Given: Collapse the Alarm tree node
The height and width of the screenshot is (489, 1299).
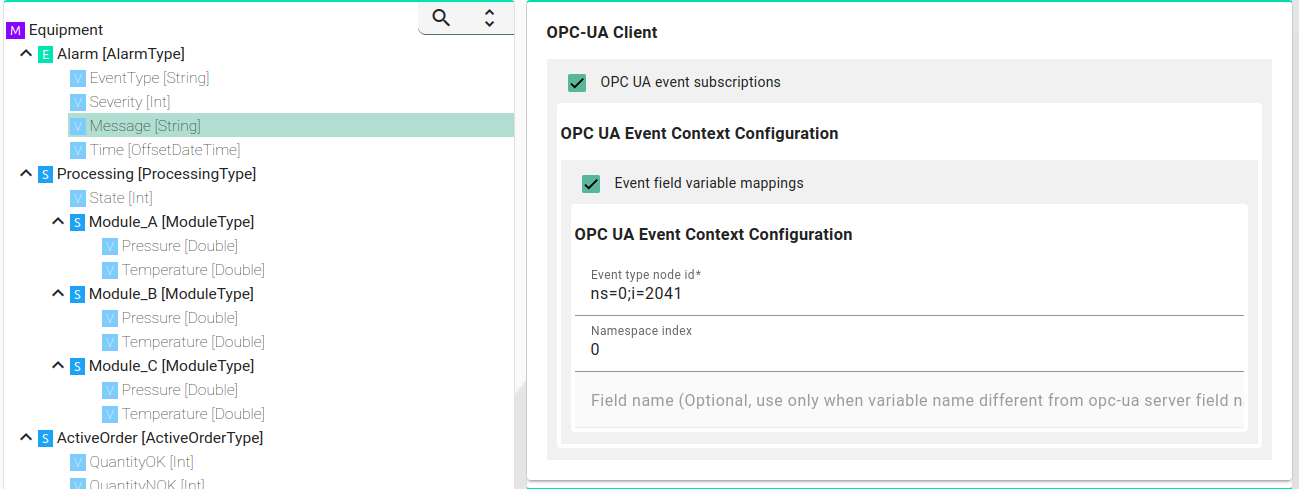Looking at the screenshot, I should (26, 54).
